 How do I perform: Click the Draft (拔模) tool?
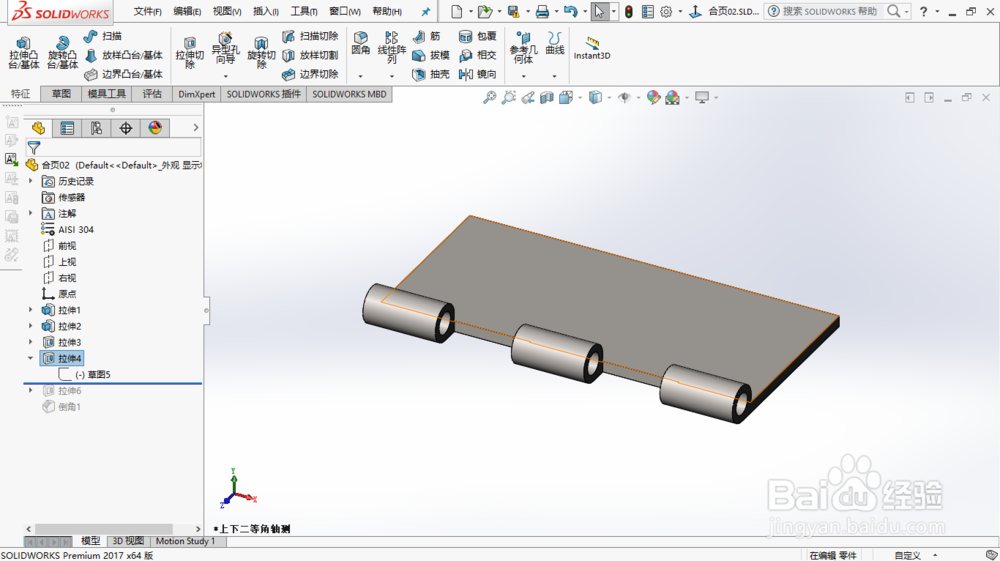[431, 55]
